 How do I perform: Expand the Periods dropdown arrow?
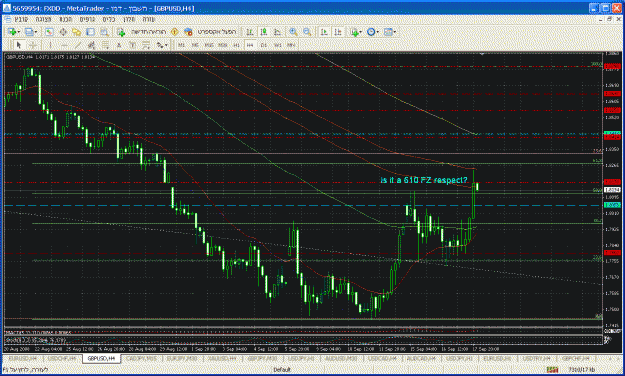pos(378,32)
